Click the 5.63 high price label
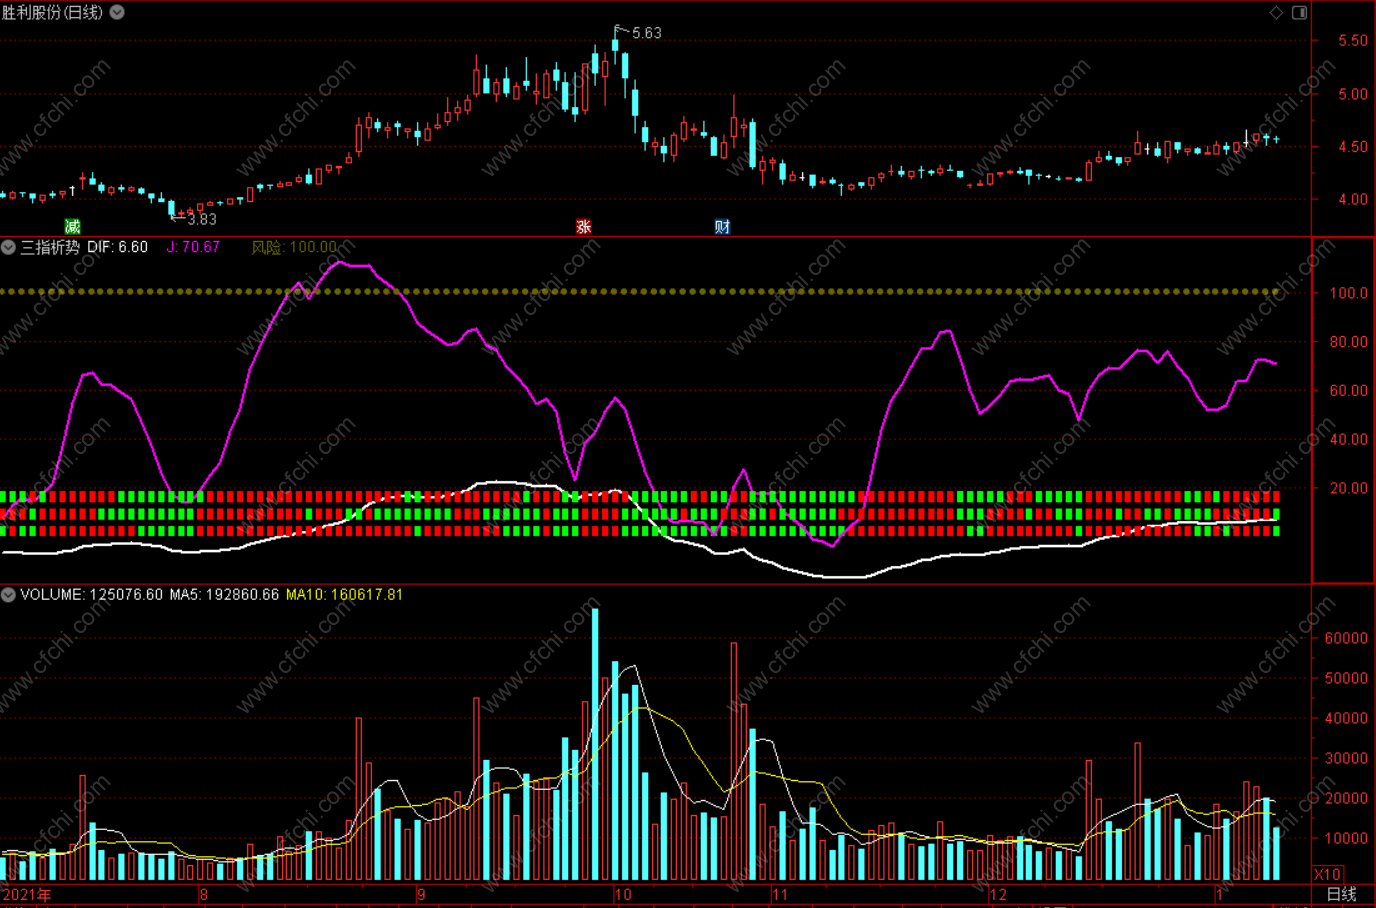Image resolution: width=1376 pixels, height=908 pixels. tap(647, 33)
